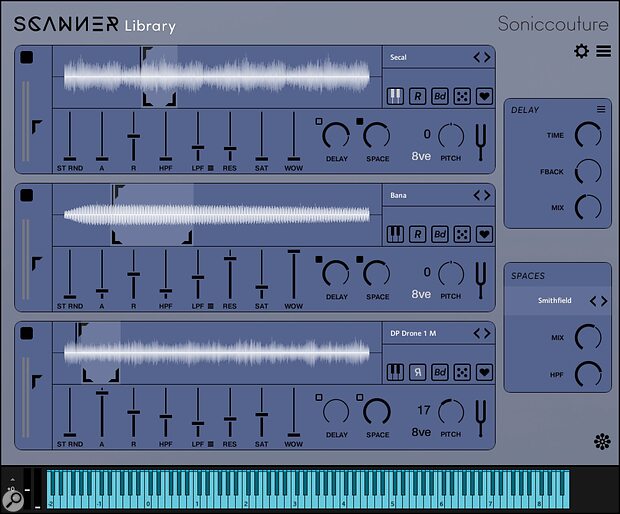
Task: Click the keyboard icon in Bana layer
Action: tap(395, 234)
